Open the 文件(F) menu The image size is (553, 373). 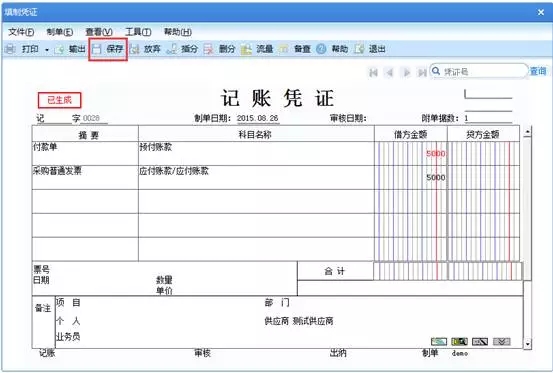[21, 32]
